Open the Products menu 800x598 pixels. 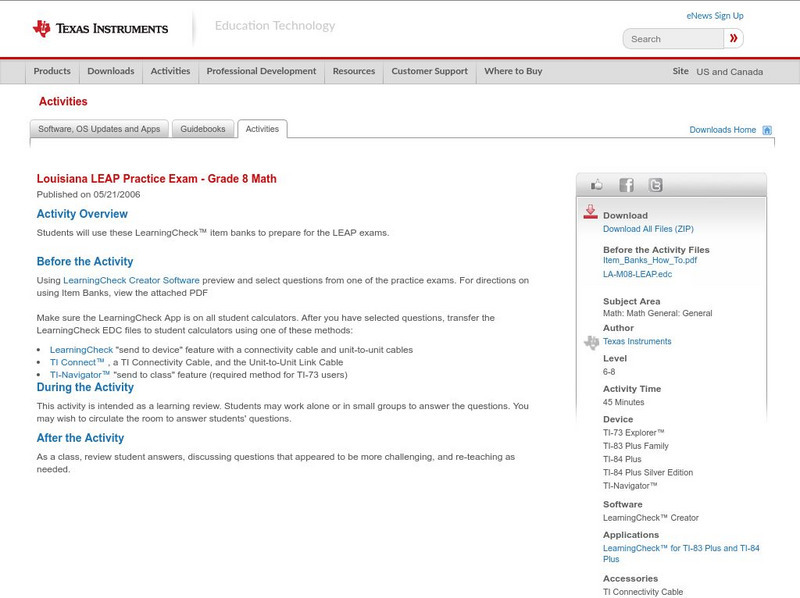[x=51, y=71]
